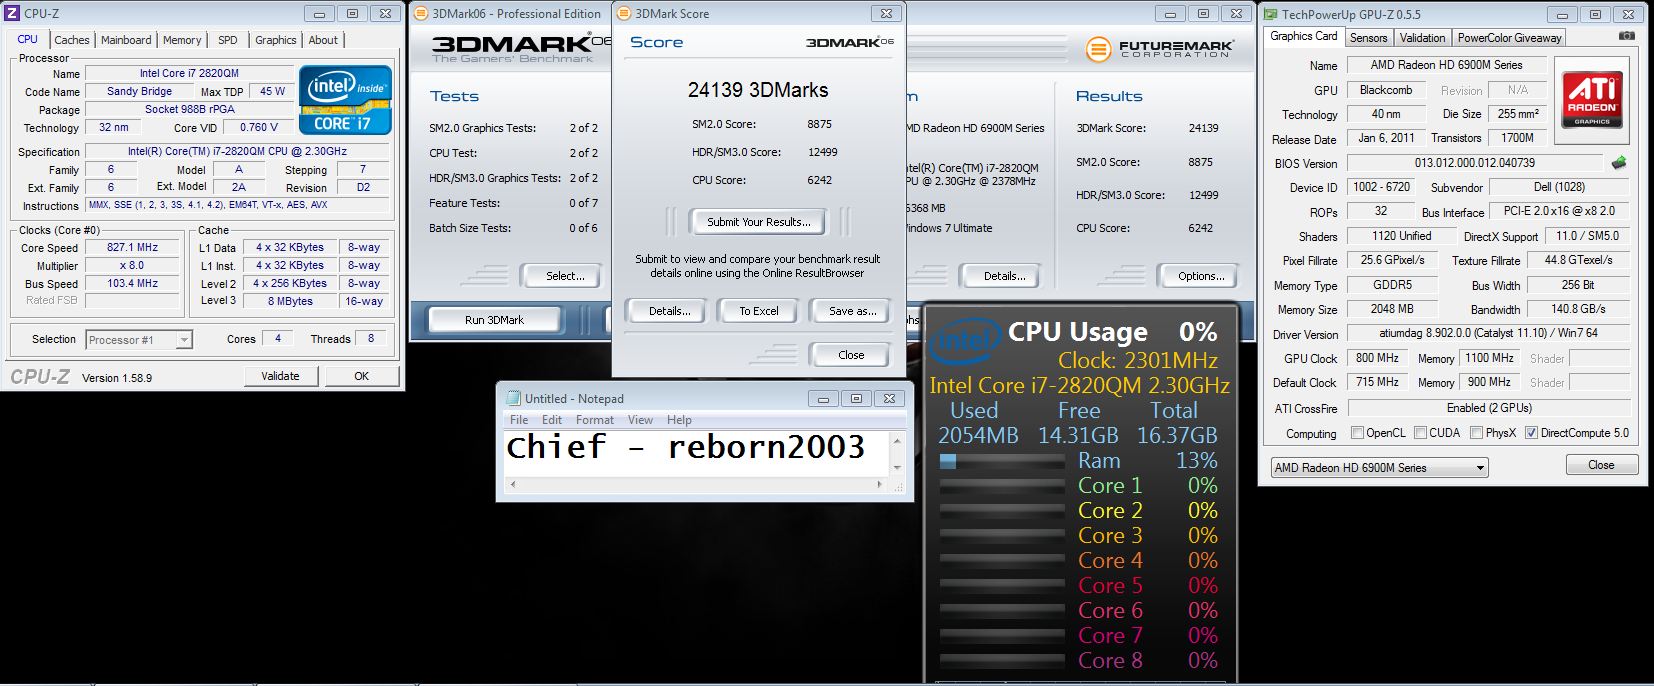The height and width of the screenshot is (686, 1654).
Task: Click the Driver Version field in GPU-Z
Action: click(x=1487, y=333)
